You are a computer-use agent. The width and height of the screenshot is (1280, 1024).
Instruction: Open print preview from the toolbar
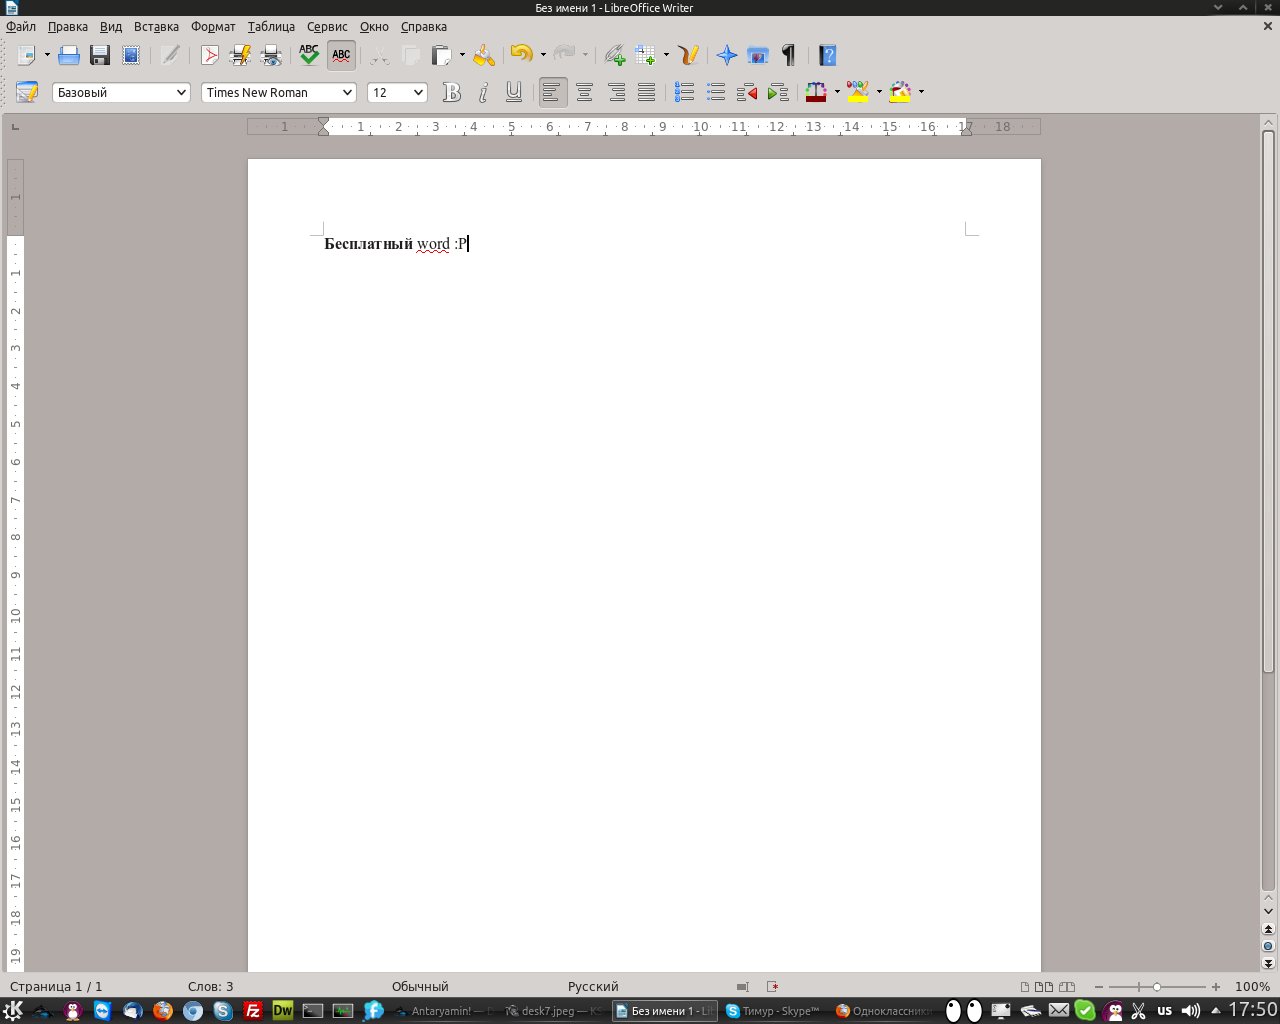click(x=271, y=56)
